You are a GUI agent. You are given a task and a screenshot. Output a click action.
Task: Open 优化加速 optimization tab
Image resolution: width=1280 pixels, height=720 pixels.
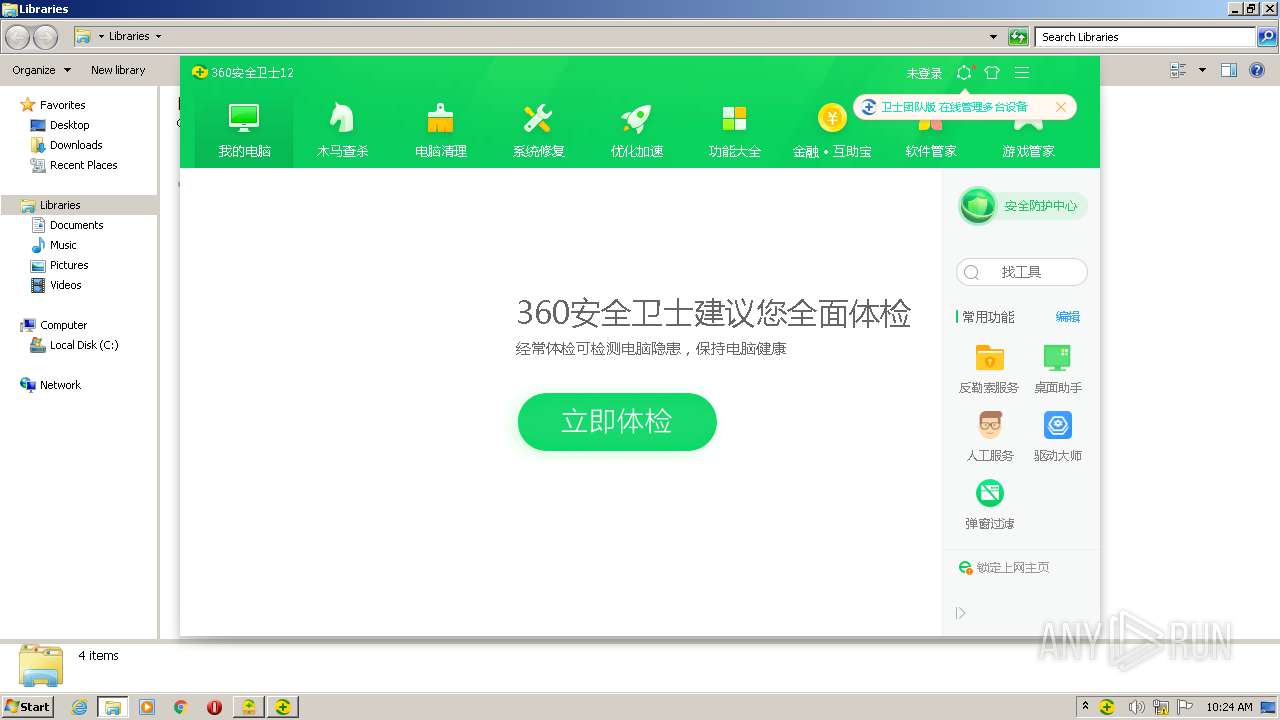click(636, 131)
